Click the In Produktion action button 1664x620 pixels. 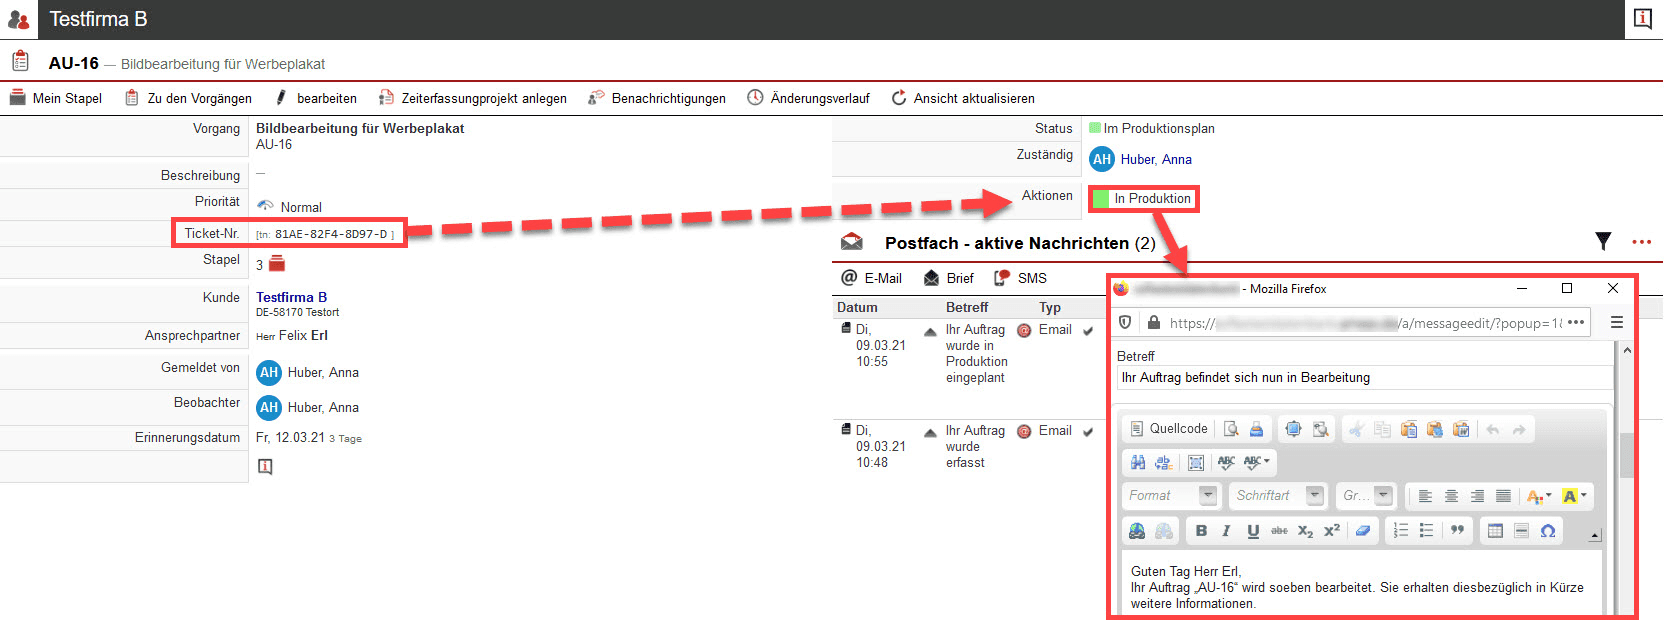point(1143,199)
